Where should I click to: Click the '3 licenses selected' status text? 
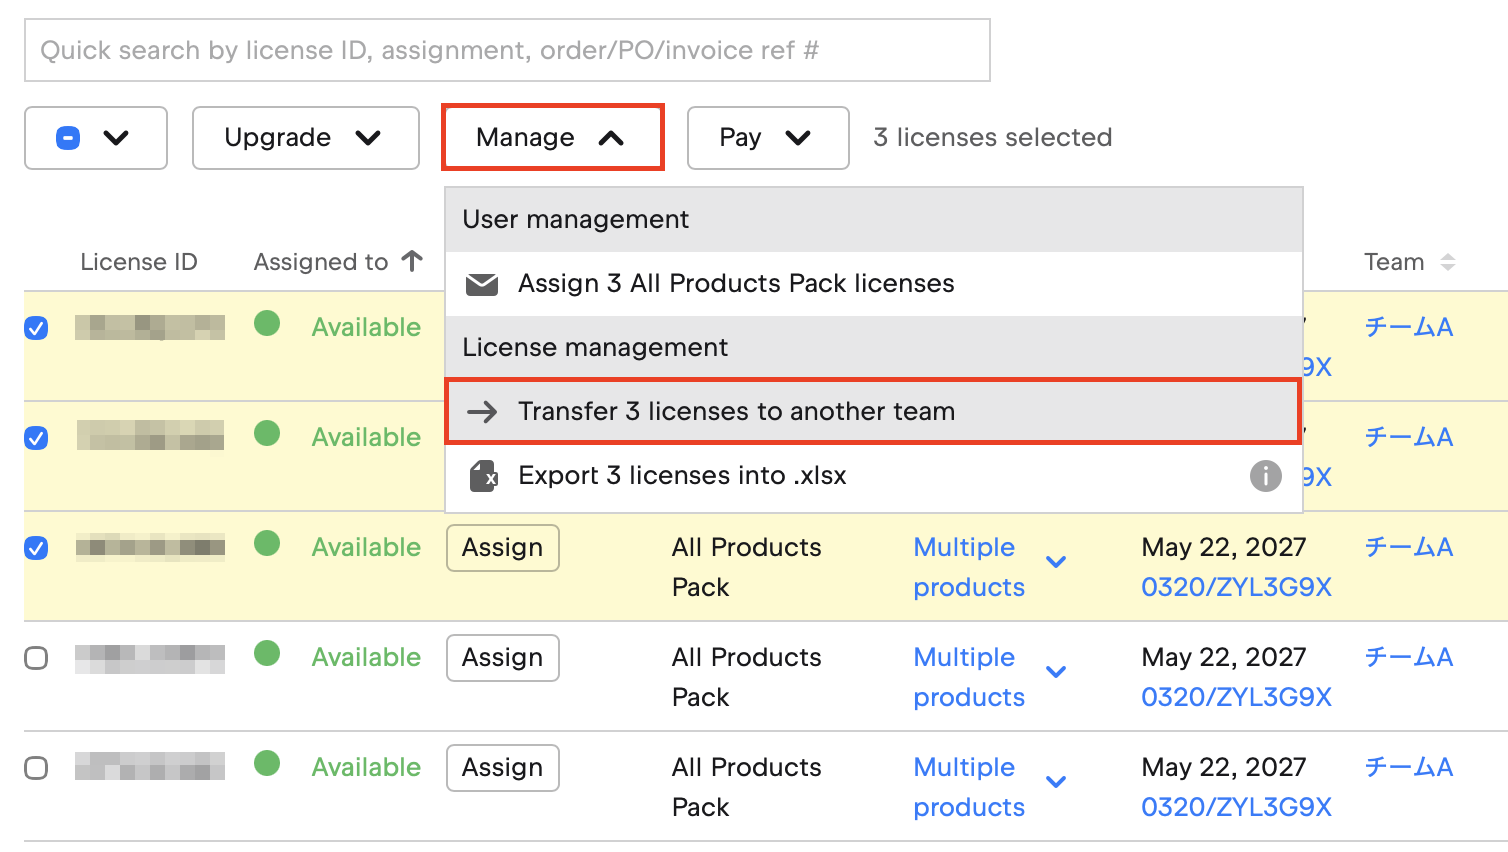(993, 137)
